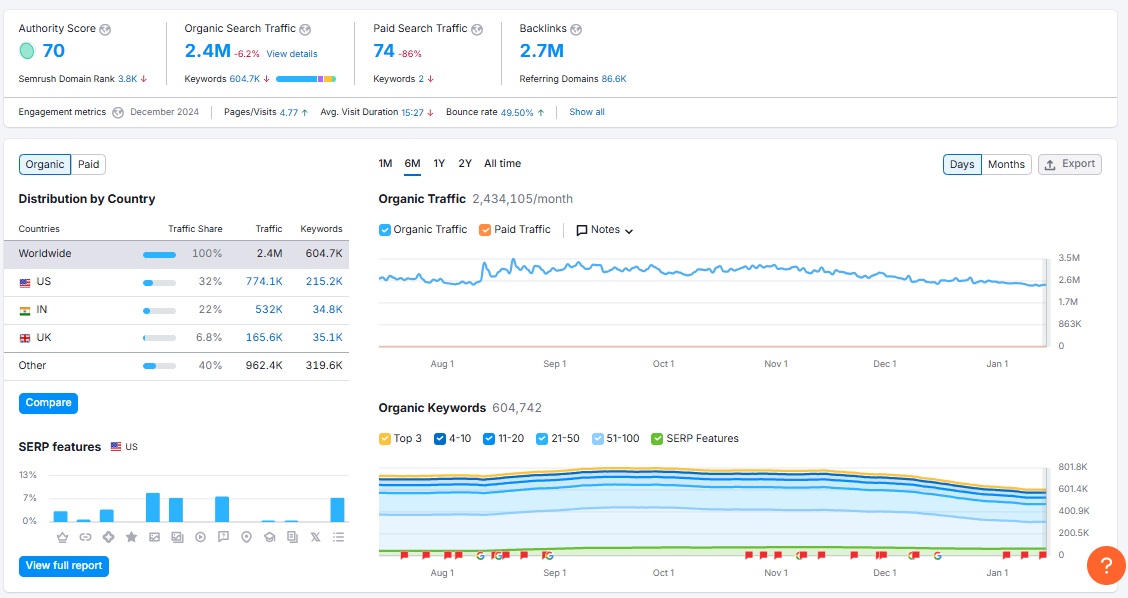The image size is (1128, 598).
Task: Click the Compare button
Action: (48, 403)
